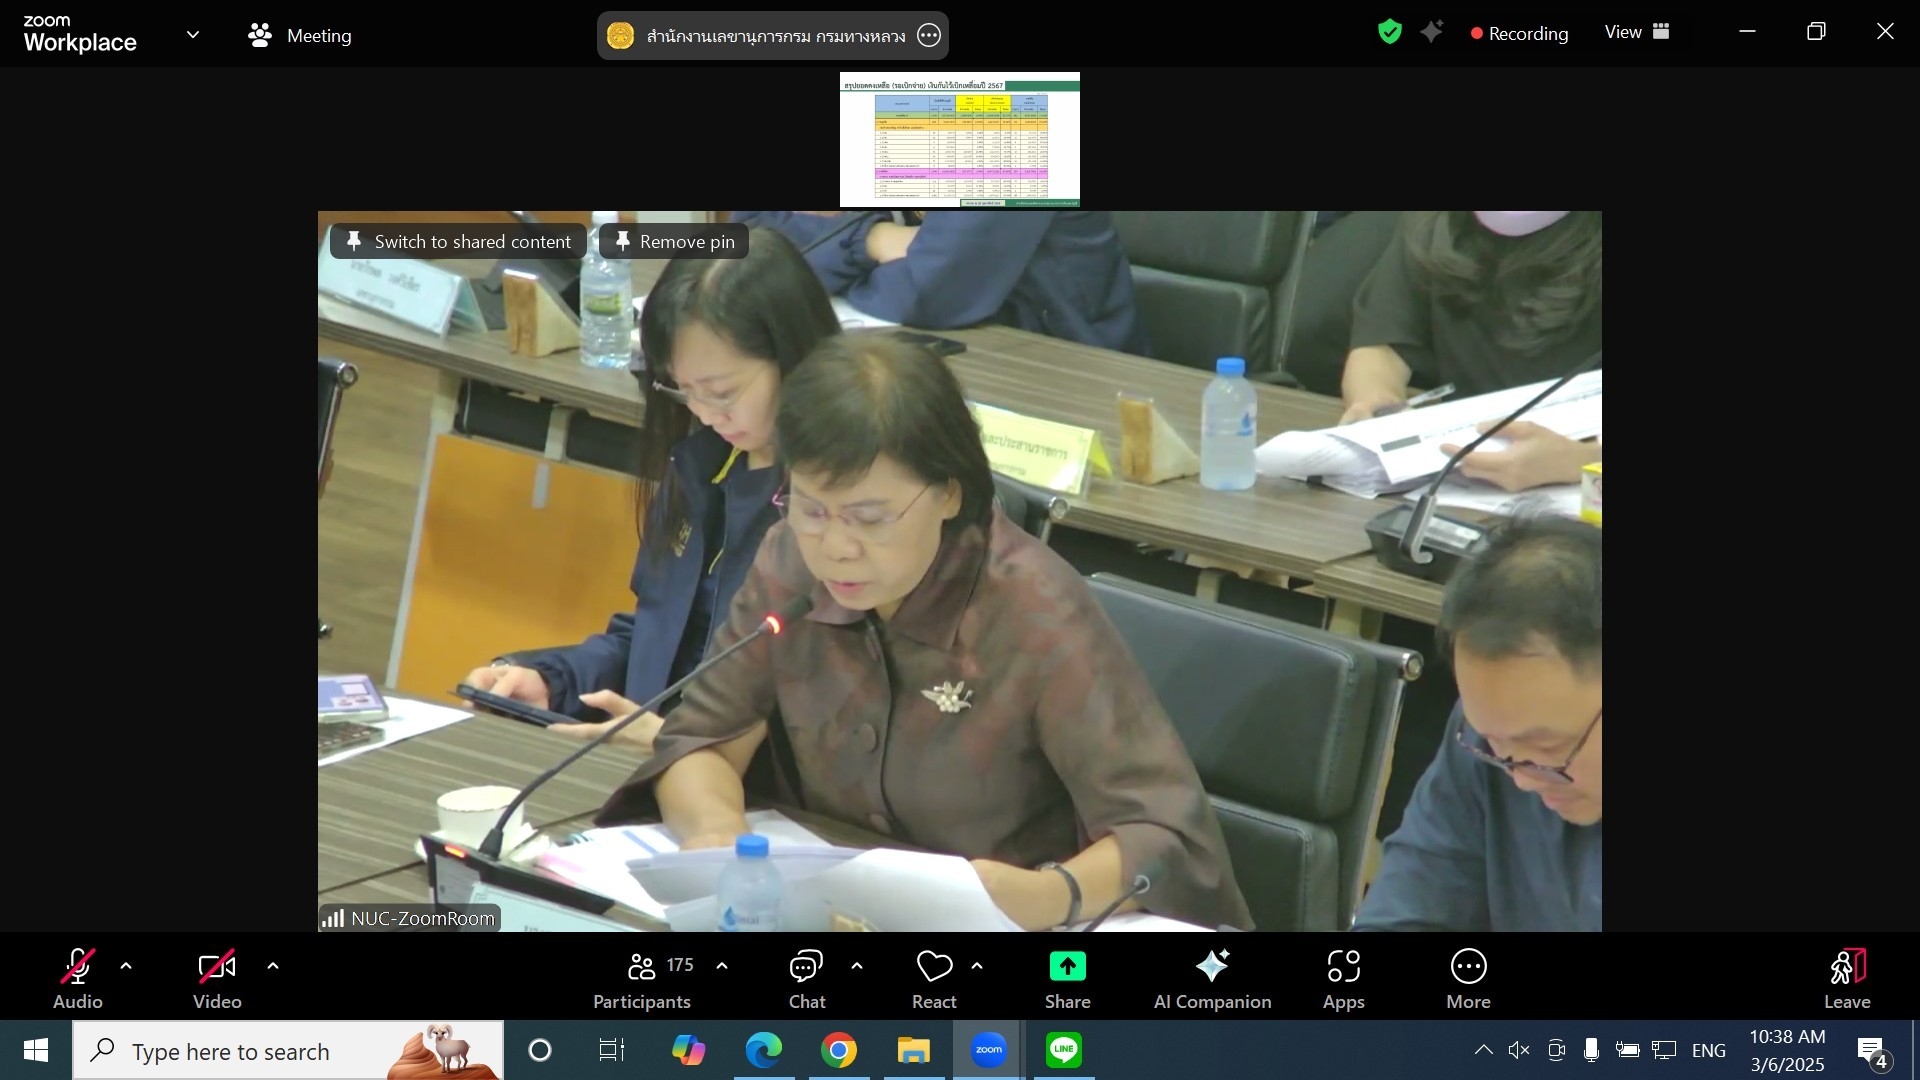Remove pin from pinned video
The width and height of the screenshot is (1920, 1080).
click(x=674, y=241)
